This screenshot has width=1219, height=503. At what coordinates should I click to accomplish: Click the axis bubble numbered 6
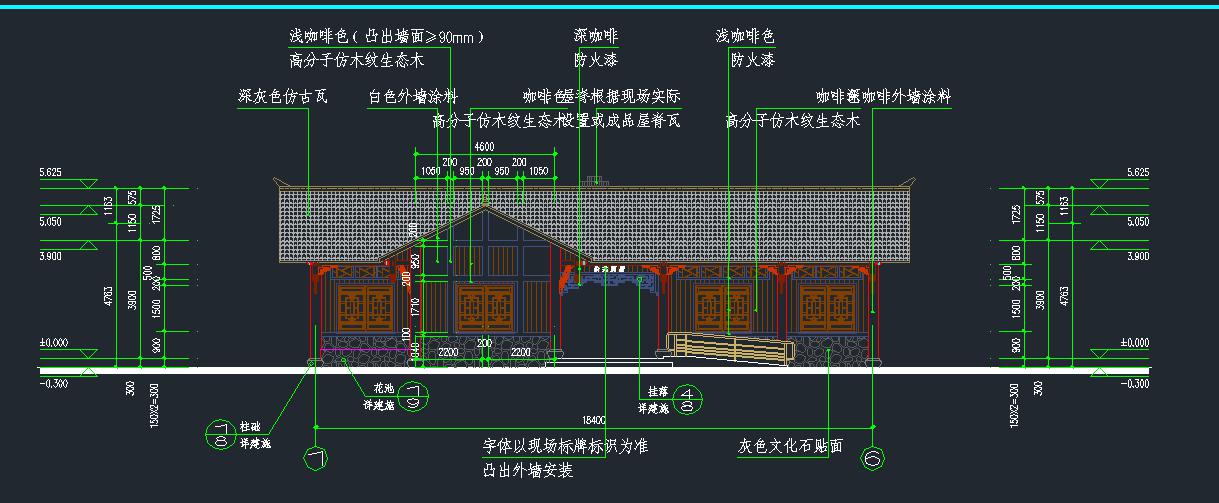(x=872, y=458)
